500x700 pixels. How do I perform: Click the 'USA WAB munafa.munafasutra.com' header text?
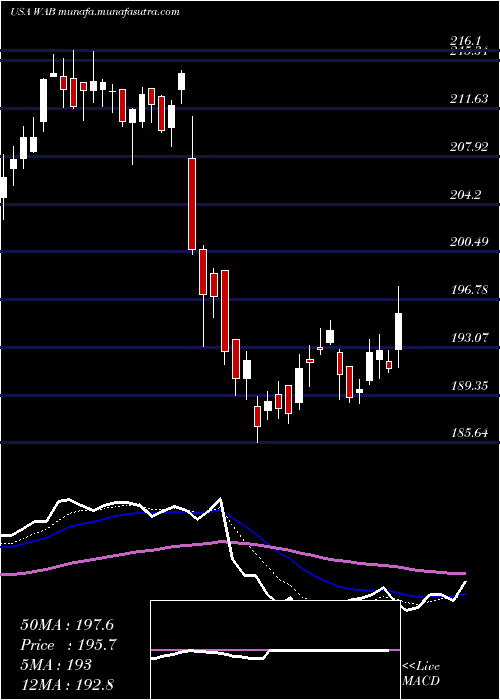[95, 12]
